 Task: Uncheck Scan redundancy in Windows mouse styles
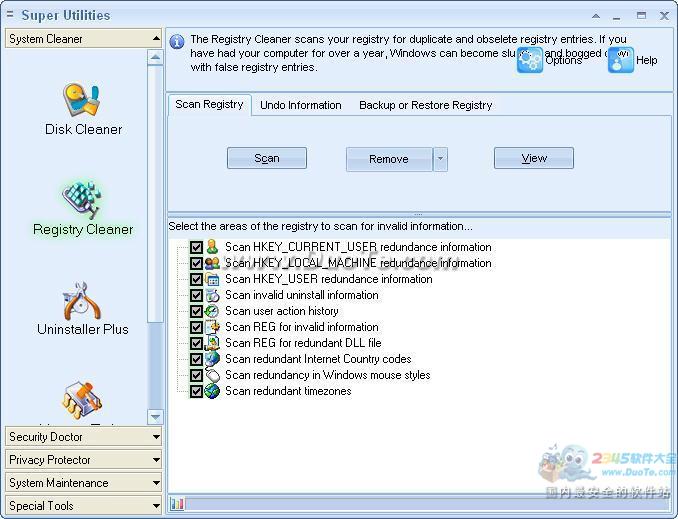click(196, 375)
